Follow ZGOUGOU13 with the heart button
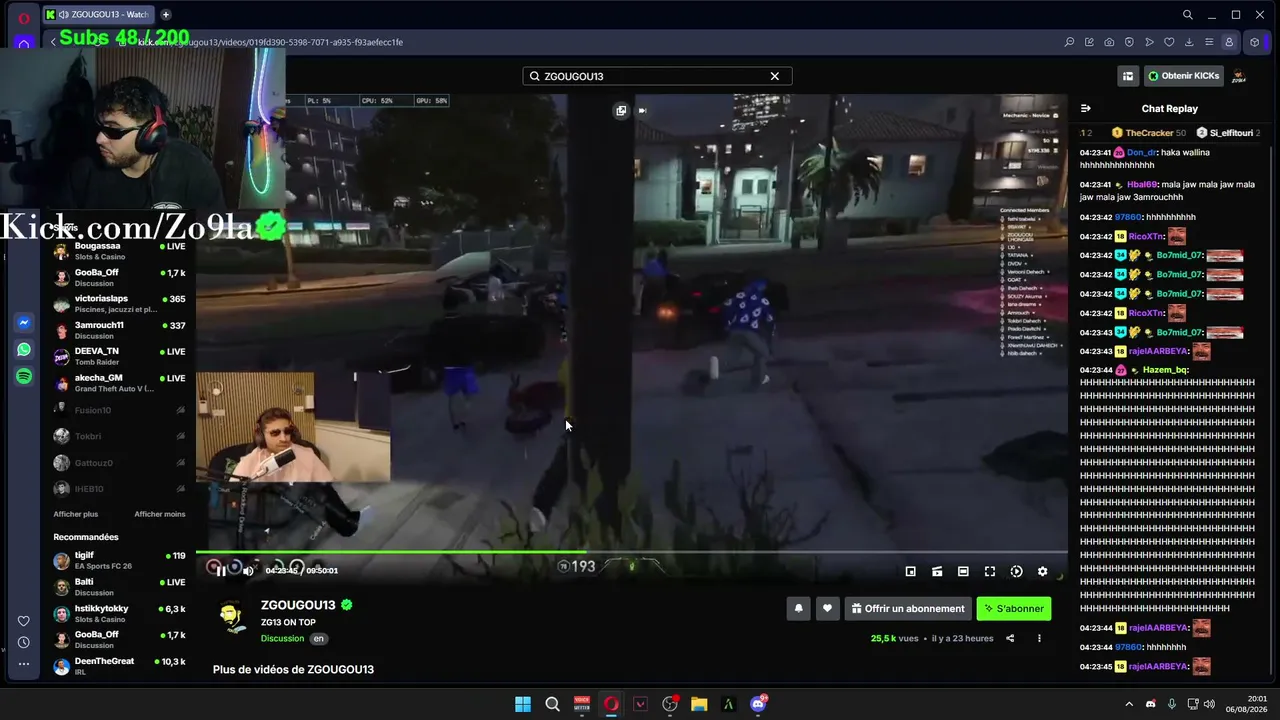 click(x=827, y=608)
